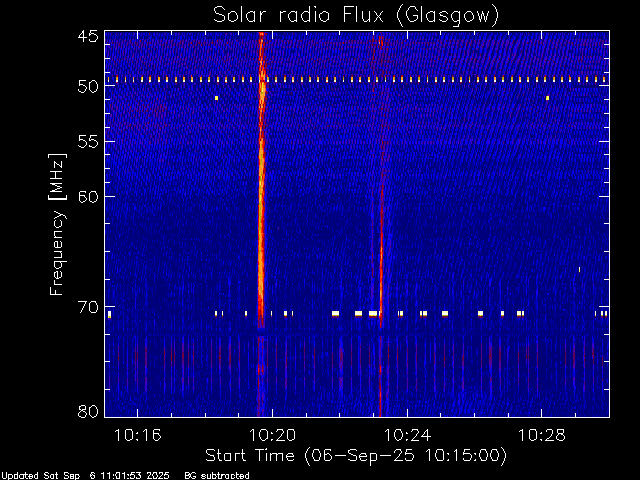Viewport: 640px width, 480px height.
Task: Select the 50 MHz axis label
Action: [88, 86]
